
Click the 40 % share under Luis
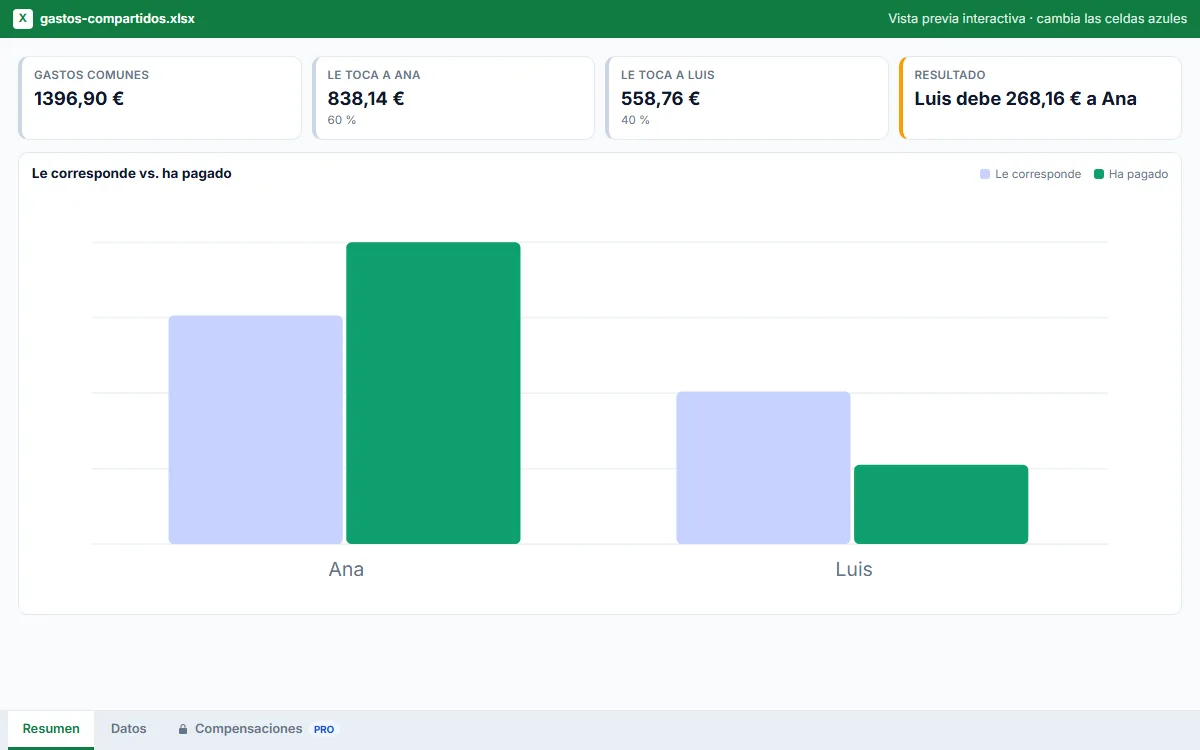pos(635,120)
